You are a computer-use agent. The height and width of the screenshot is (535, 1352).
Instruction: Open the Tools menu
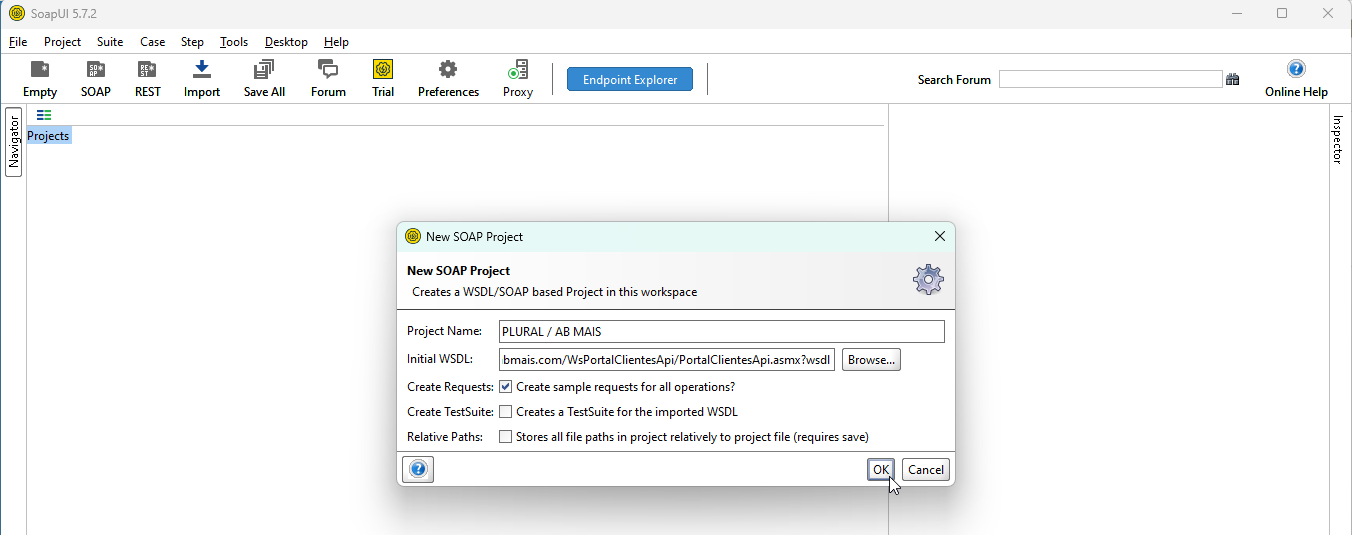[234, 42]
